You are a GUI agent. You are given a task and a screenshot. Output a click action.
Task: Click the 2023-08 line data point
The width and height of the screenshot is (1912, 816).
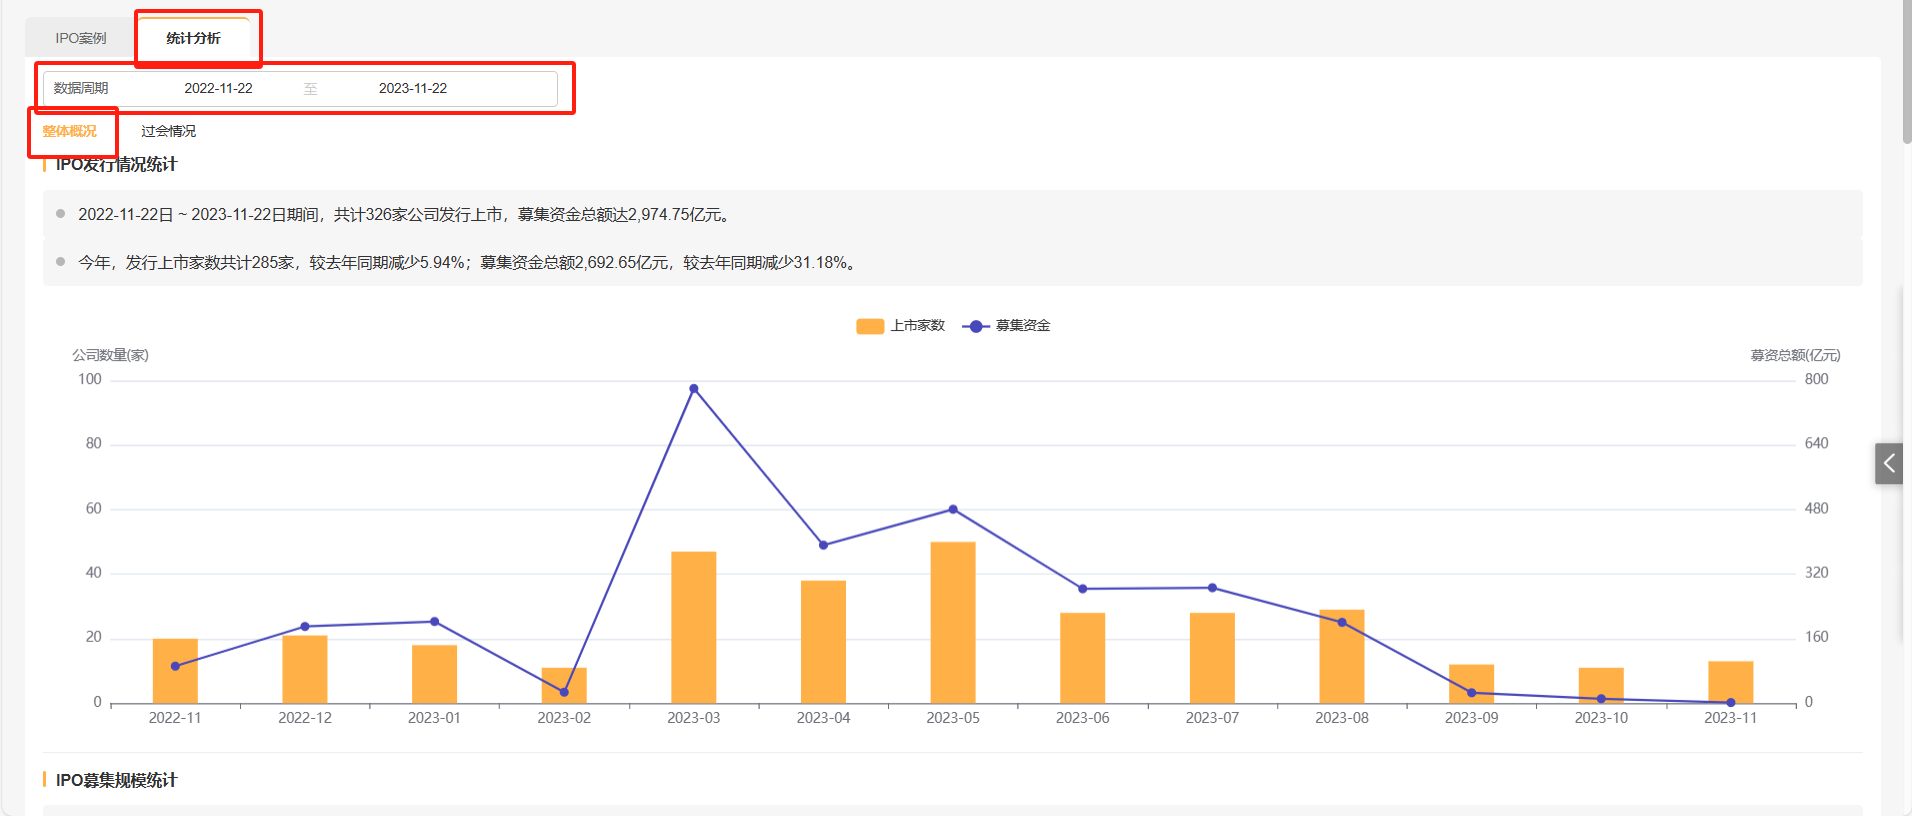point(1341,622)
